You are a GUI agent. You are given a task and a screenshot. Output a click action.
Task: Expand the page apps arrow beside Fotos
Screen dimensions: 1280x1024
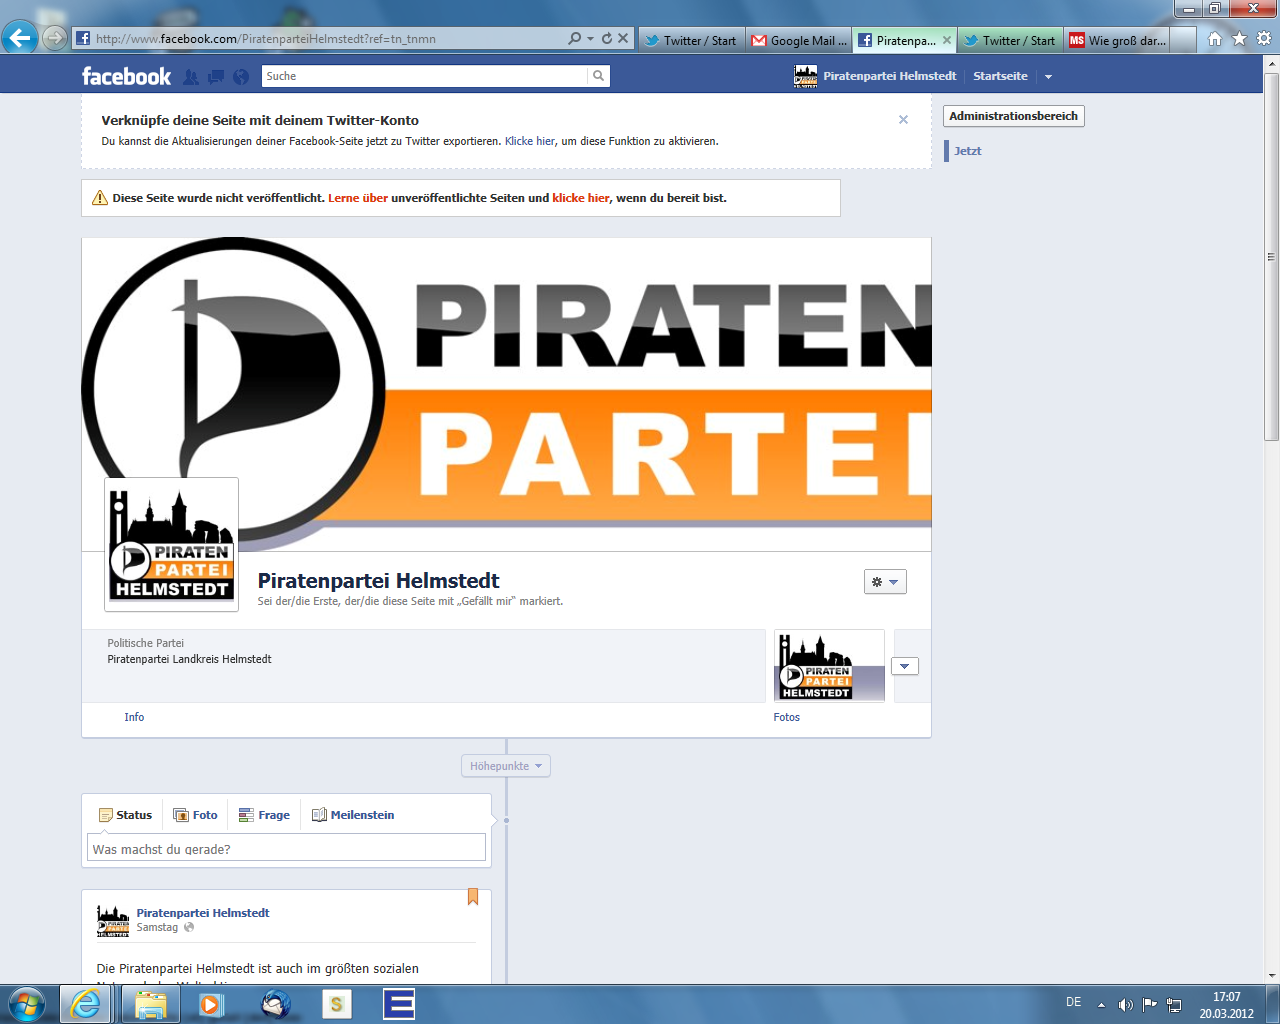(905, 667)
